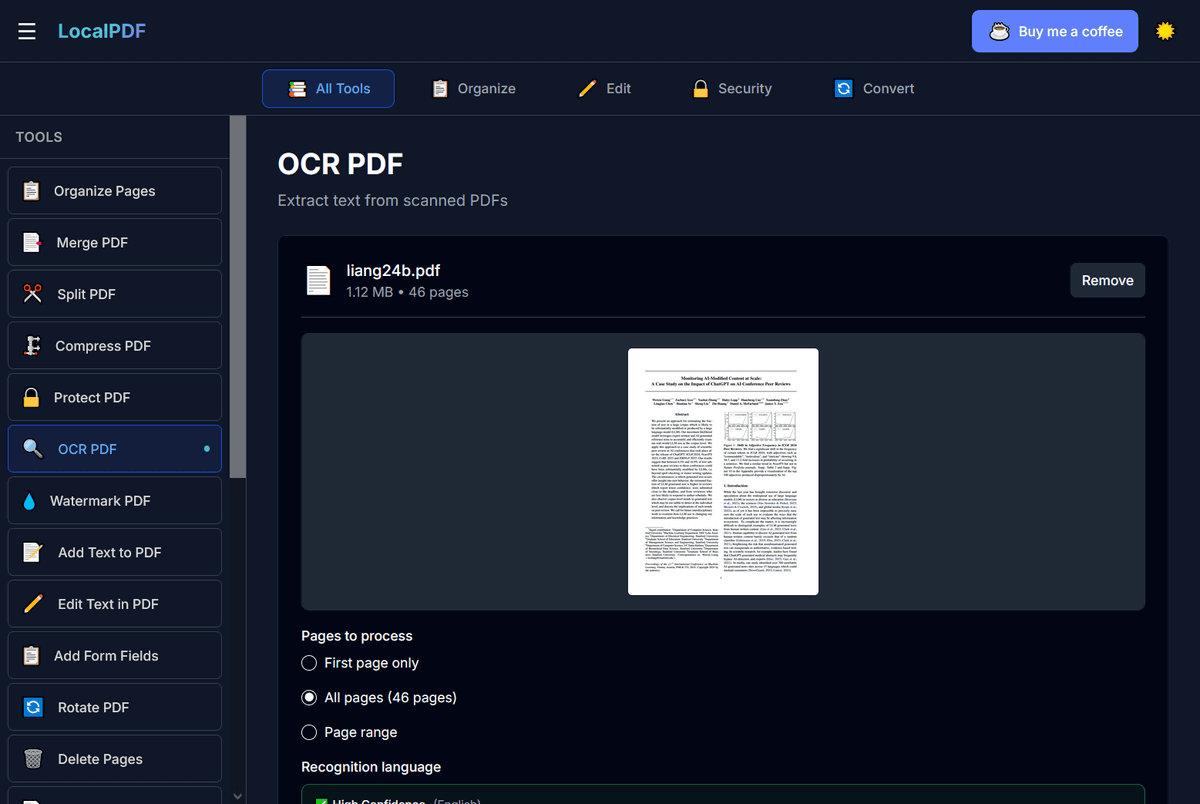1200x804 pixels.
Task: Select All pages (46 pages) radio
Action: (x=309, y=697)
